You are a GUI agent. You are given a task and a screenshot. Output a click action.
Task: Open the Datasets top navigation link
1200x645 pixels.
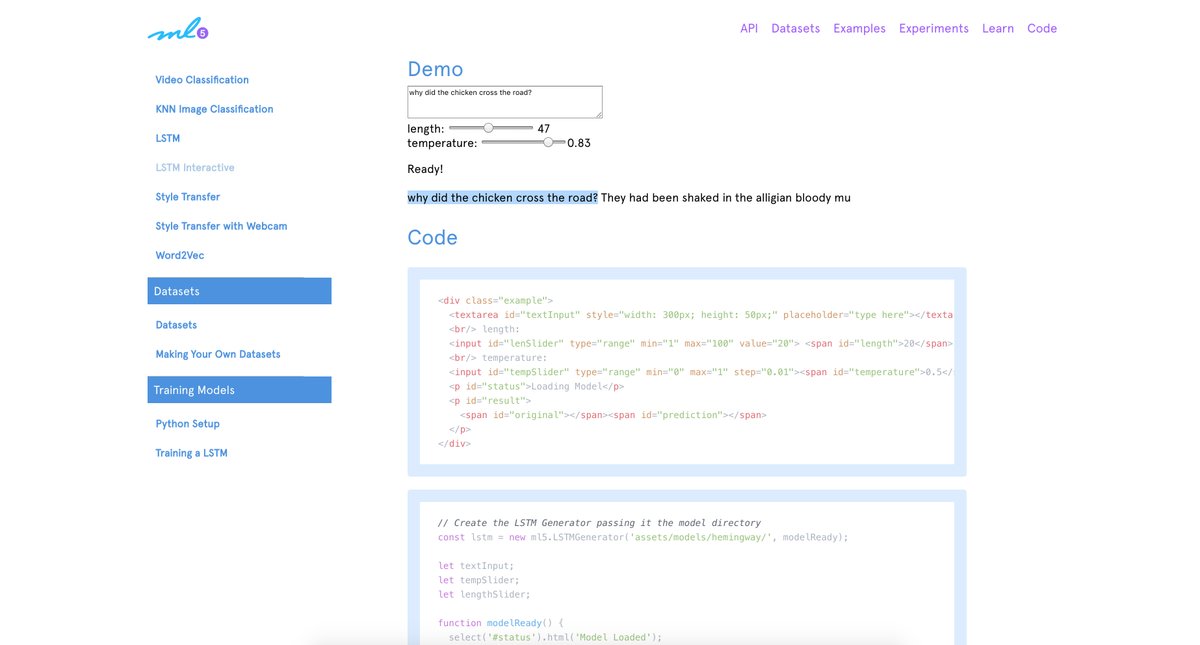click(x=796, y=29)
